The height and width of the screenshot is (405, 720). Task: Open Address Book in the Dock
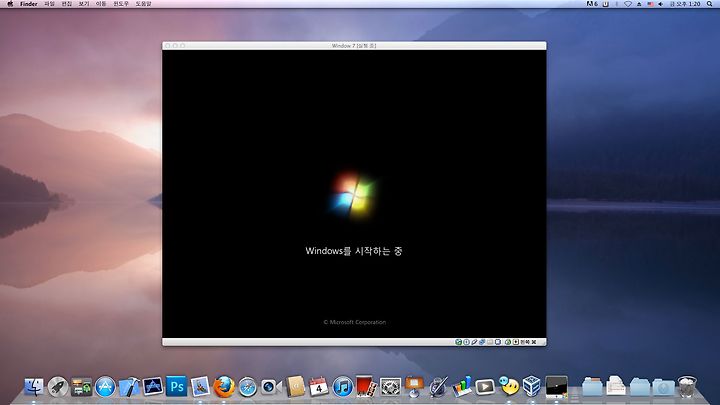point(295,387)
